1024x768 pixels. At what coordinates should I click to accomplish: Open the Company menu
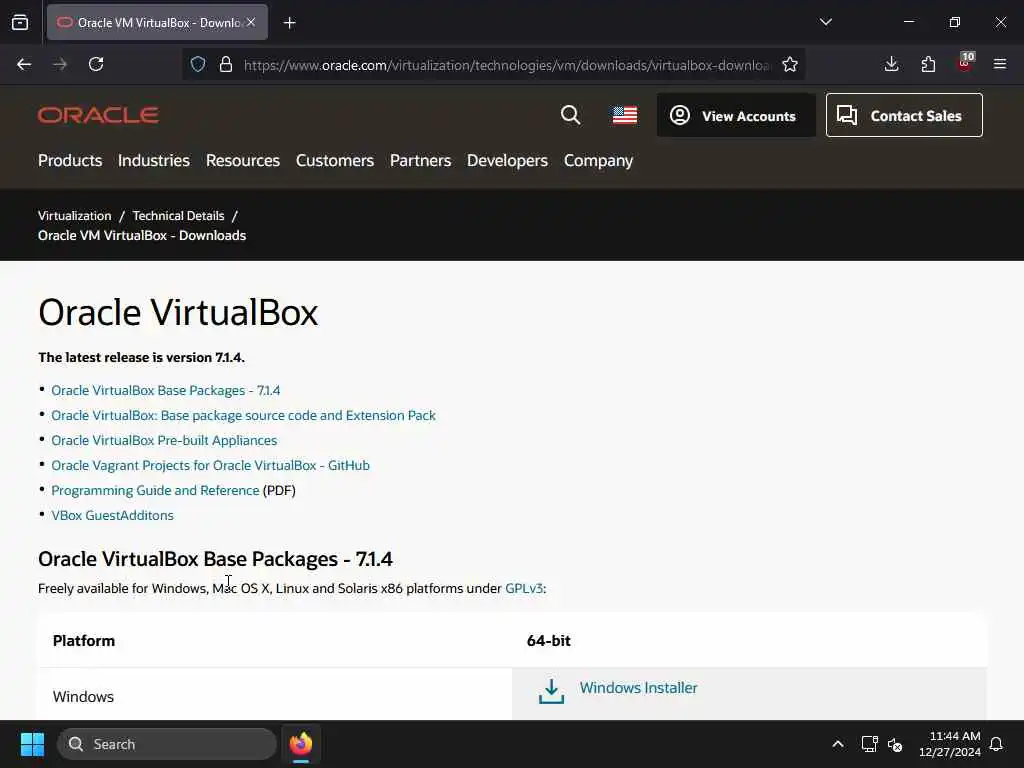[x=598, y=161]
